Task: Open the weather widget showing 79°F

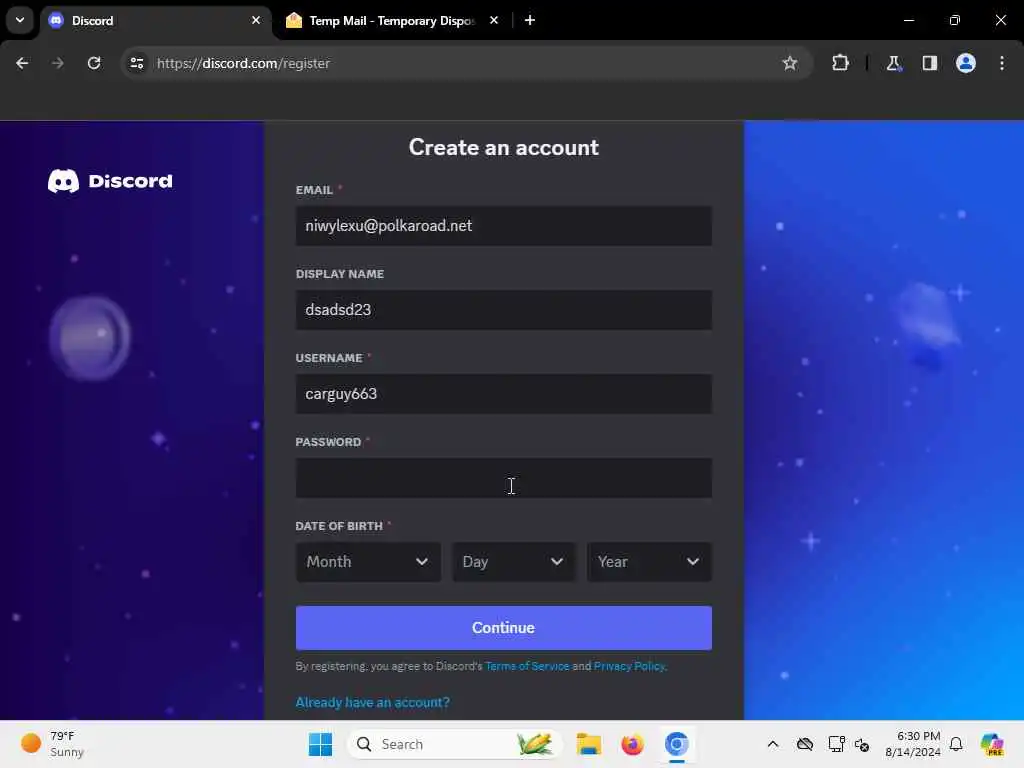Action: [52, 744]
